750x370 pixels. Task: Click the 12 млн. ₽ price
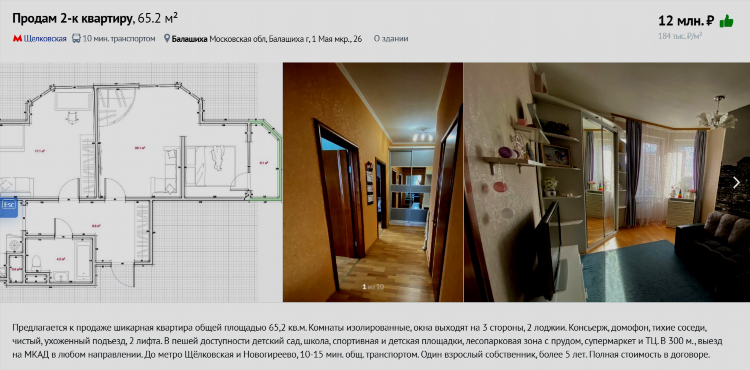click(x=686, y=21)
